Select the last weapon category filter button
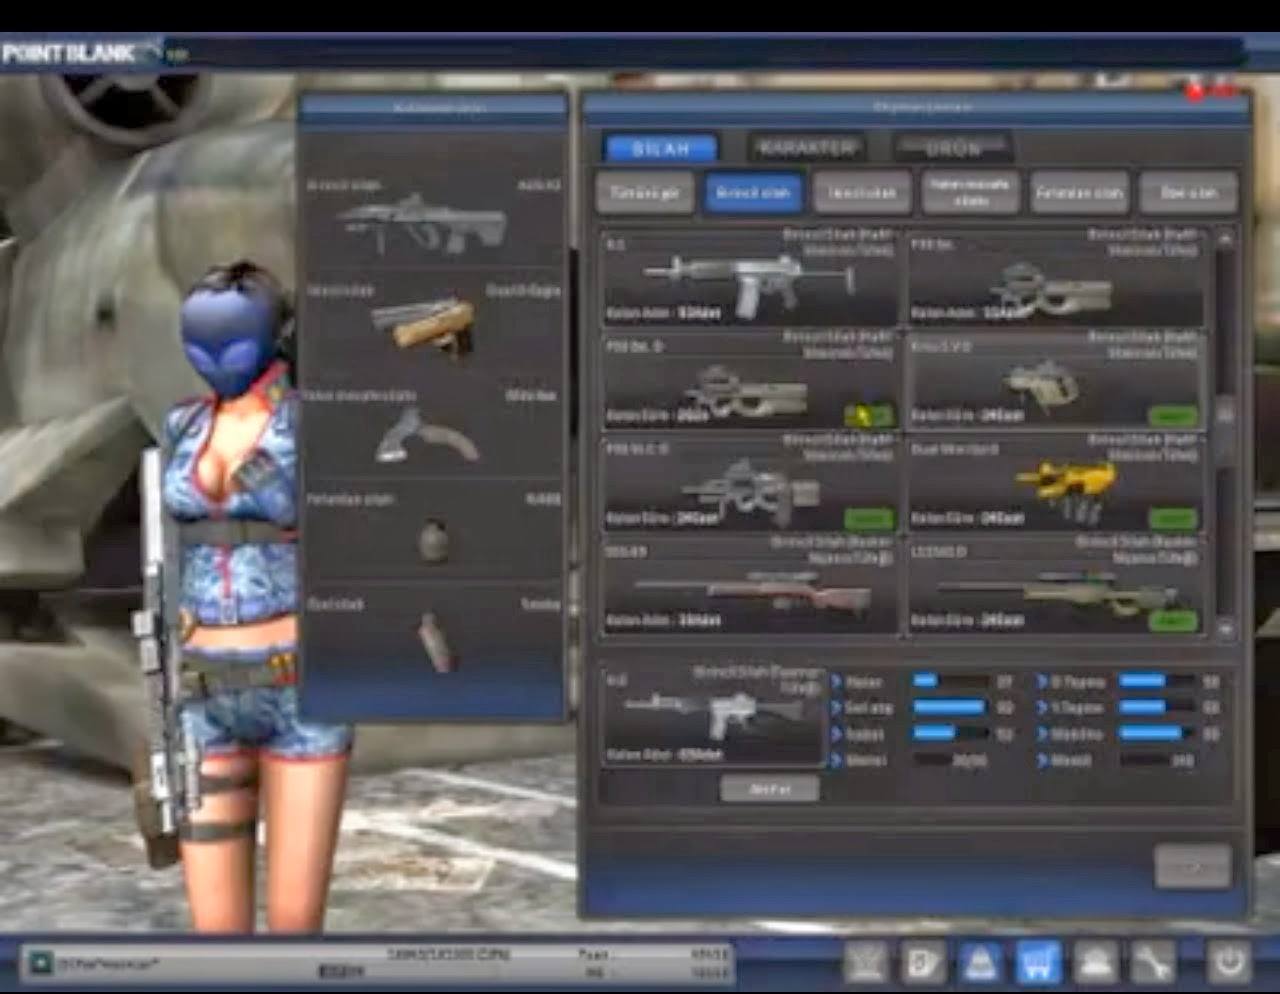 [1188, 193]
